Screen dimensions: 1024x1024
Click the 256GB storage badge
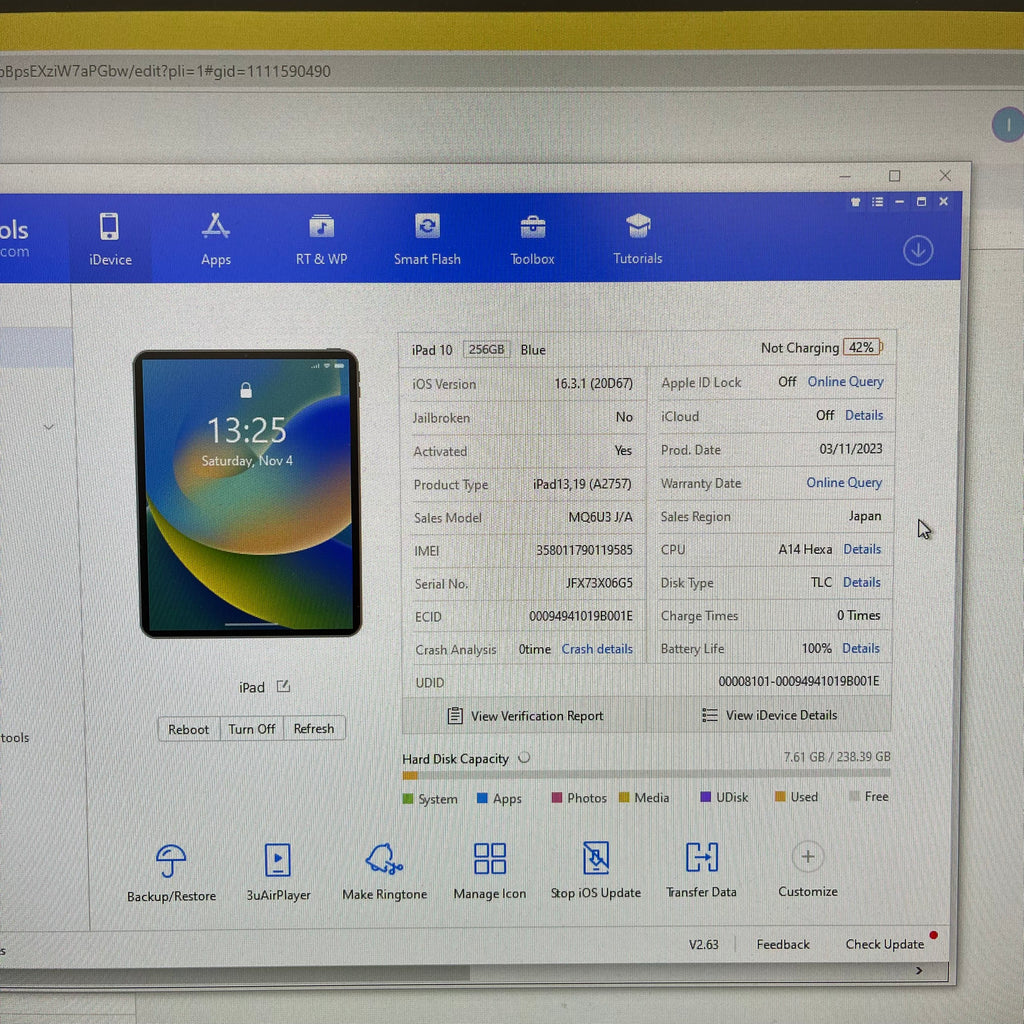click(x=487, y=349)
